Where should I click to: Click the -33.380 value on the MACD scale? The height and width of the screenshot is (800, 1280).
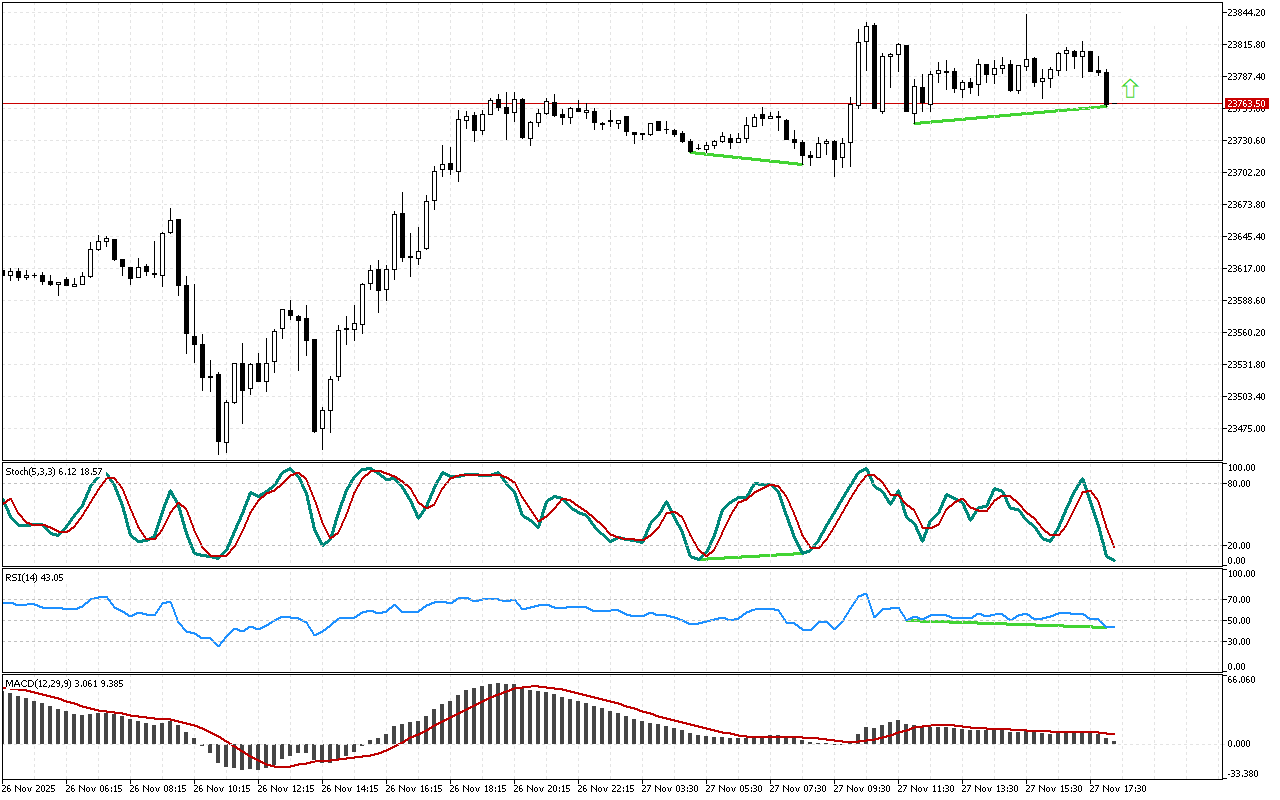pyautogui.click(x=1241, y=773)
